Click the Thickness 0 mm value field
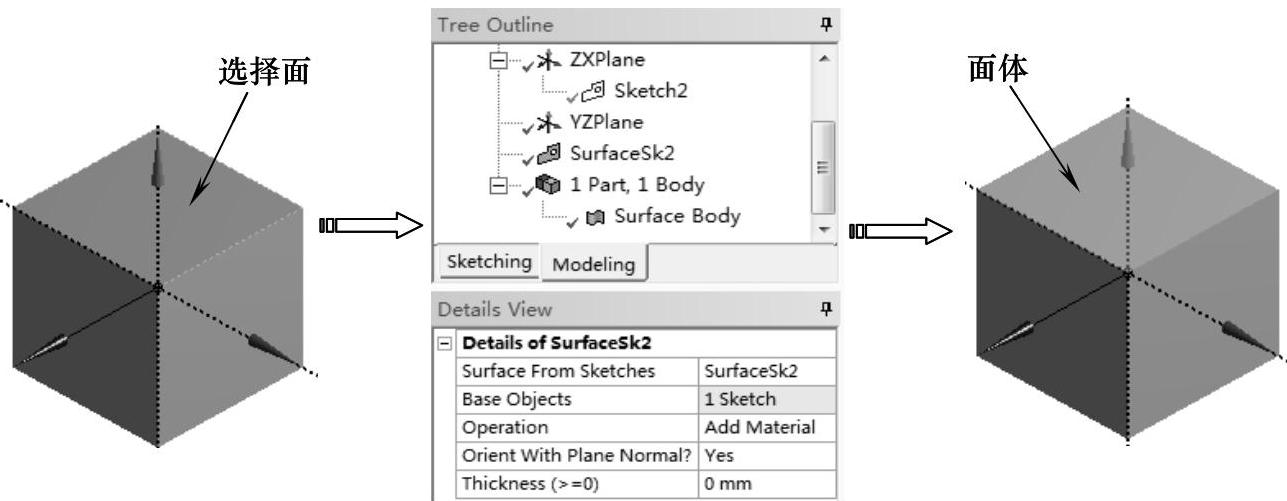 coord(767,483)
